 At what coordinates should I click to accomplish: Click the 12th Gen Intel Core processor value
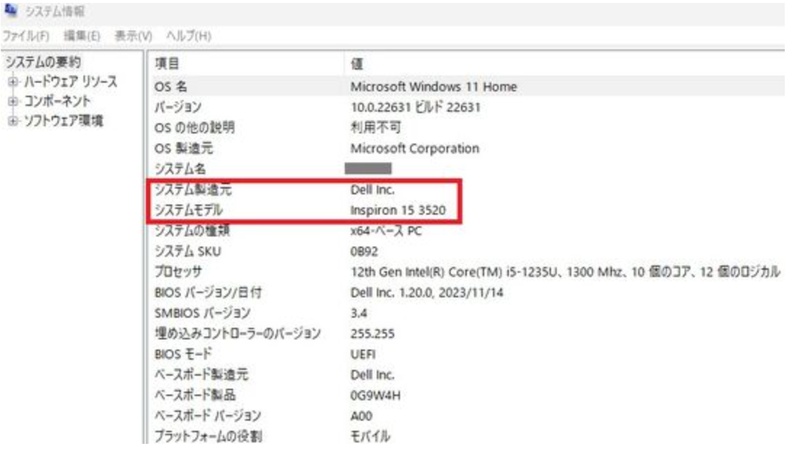tap(565, 272)
